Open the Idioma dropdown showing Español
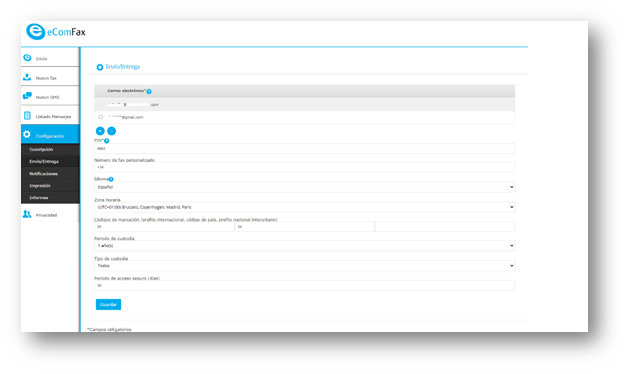The height and width of the screenshot is (374, 630). tap(304, 187)
